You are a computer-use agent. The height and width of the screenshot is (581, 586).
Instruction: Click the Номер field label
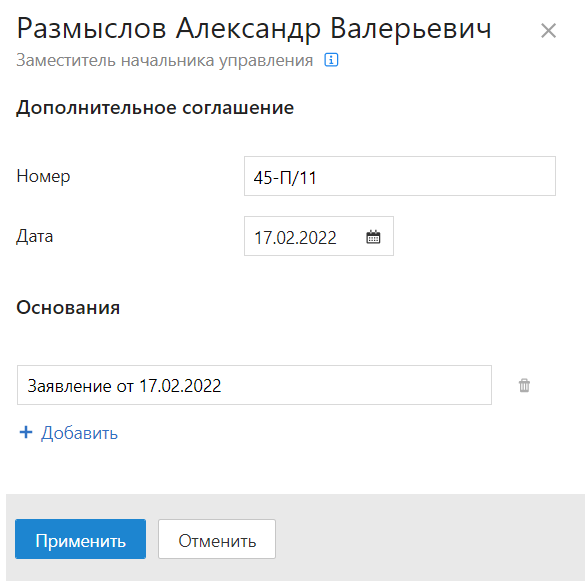click(43, 176)
